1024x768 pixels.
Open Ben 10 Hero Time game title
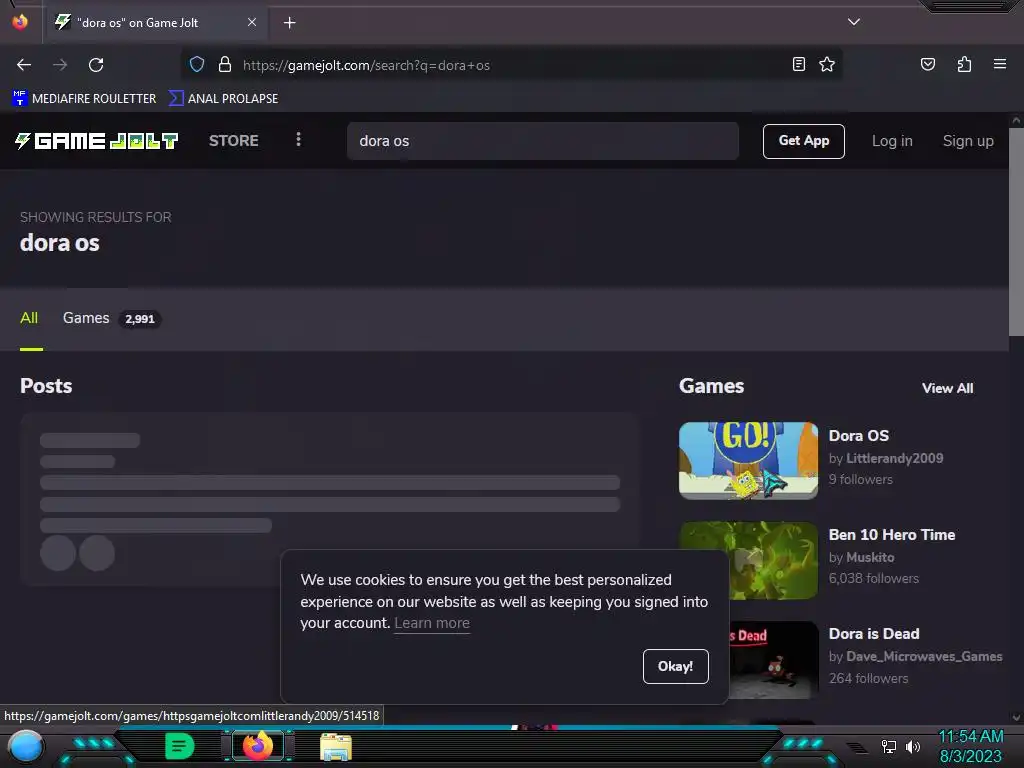[891, 535]
